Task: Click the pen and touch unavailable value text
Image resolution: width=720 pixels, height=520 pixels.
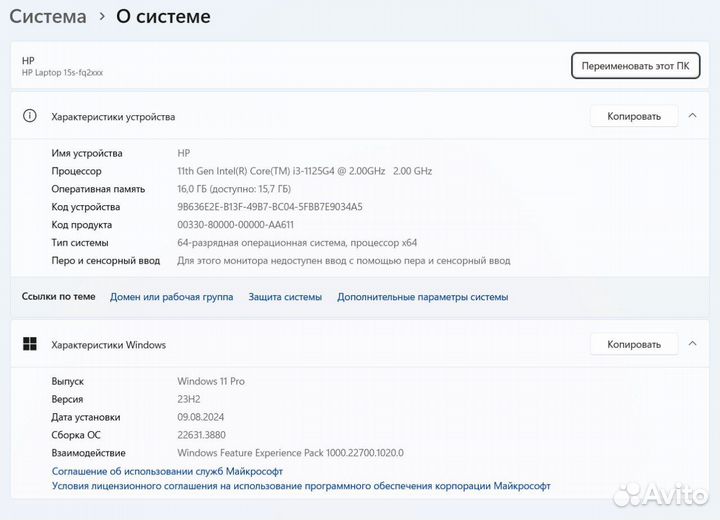Action: (344, 260)
